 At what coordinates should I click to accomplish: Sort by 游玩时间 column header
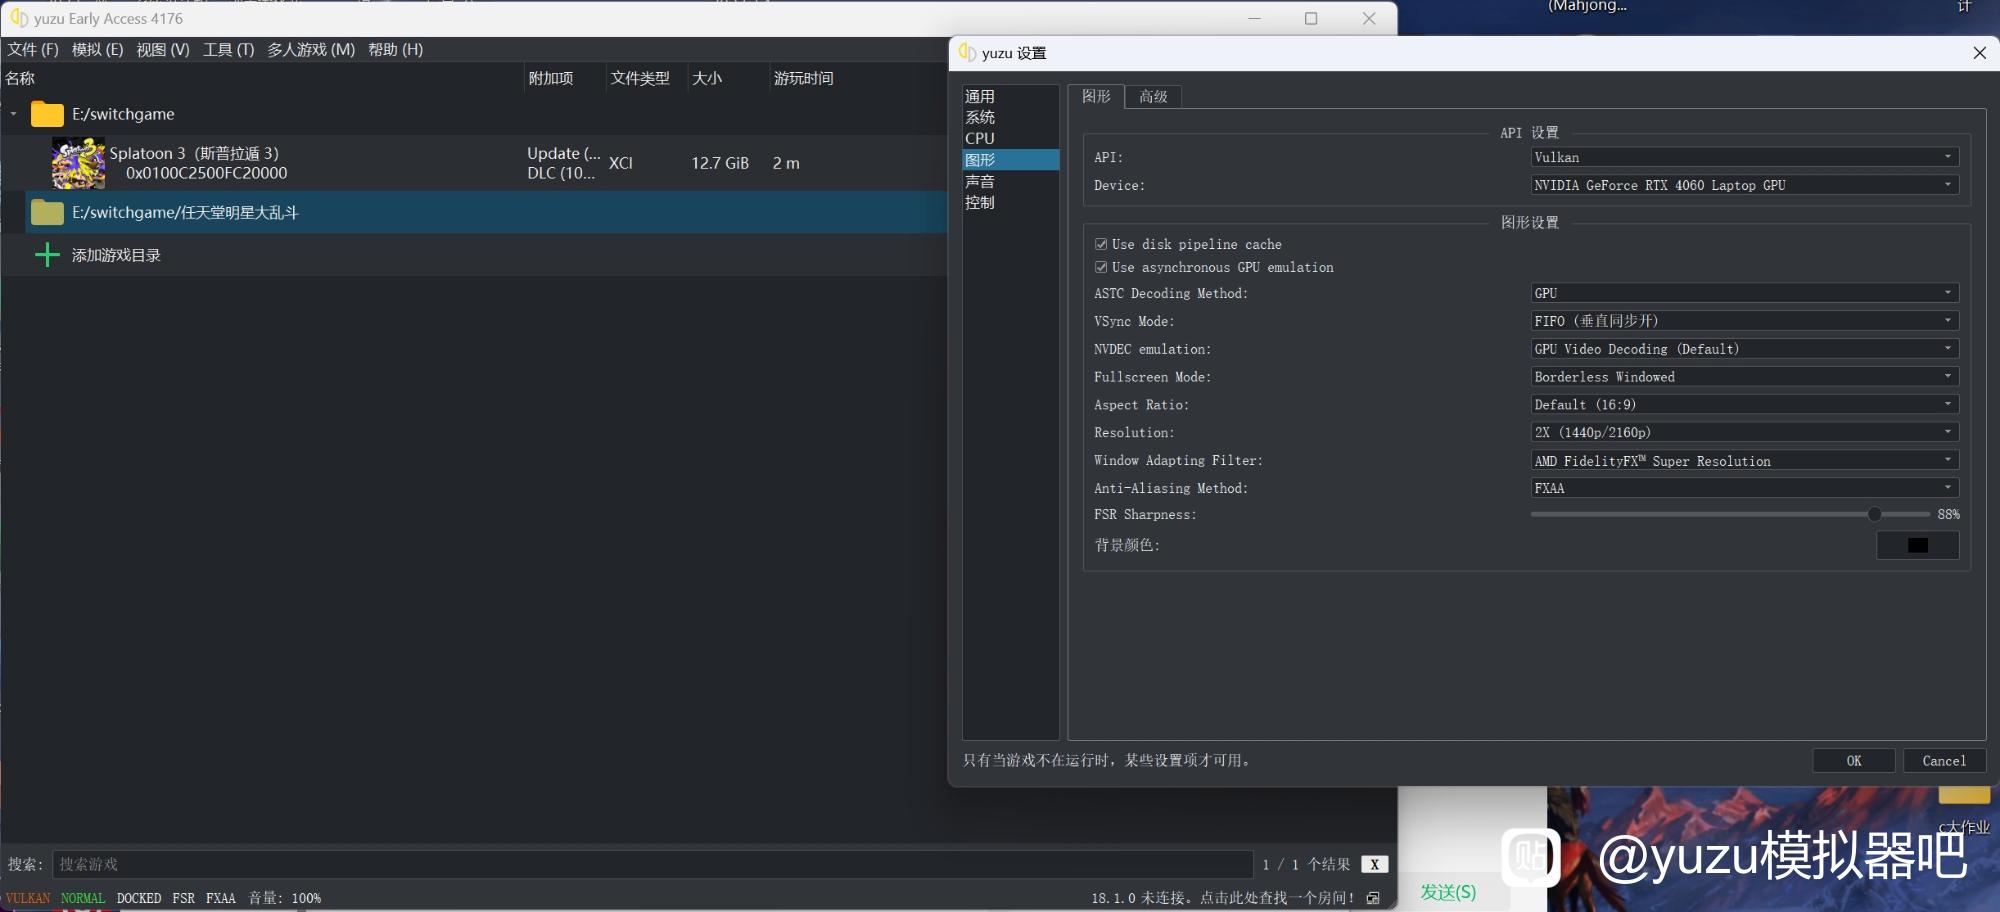tap(804, 78)
